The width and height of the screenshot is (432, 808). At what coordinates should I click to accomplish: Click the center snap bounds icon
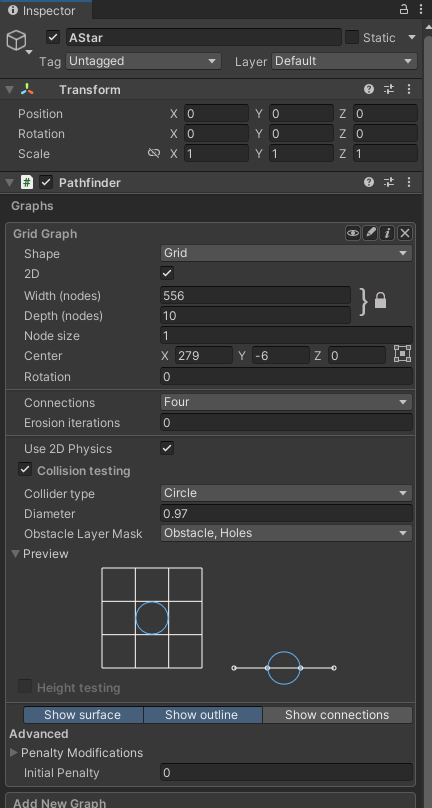click(x=402, y=354)
